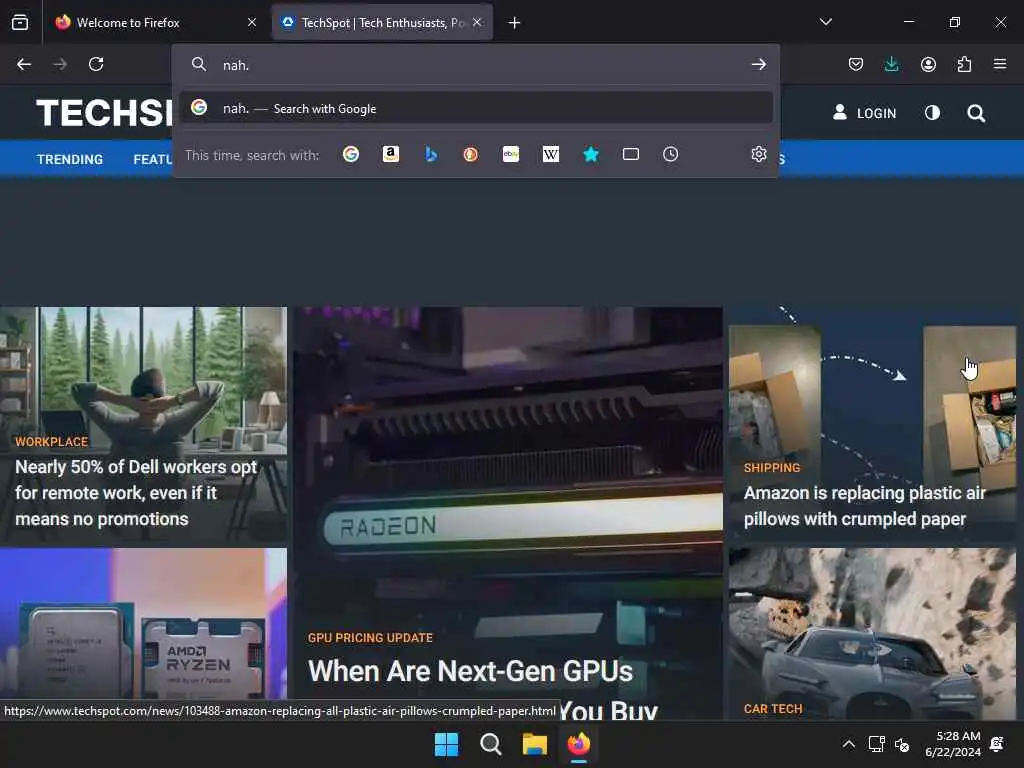Click the SHIPPING category label
This screenshot has width=1024, height=768.
point(771,468)
